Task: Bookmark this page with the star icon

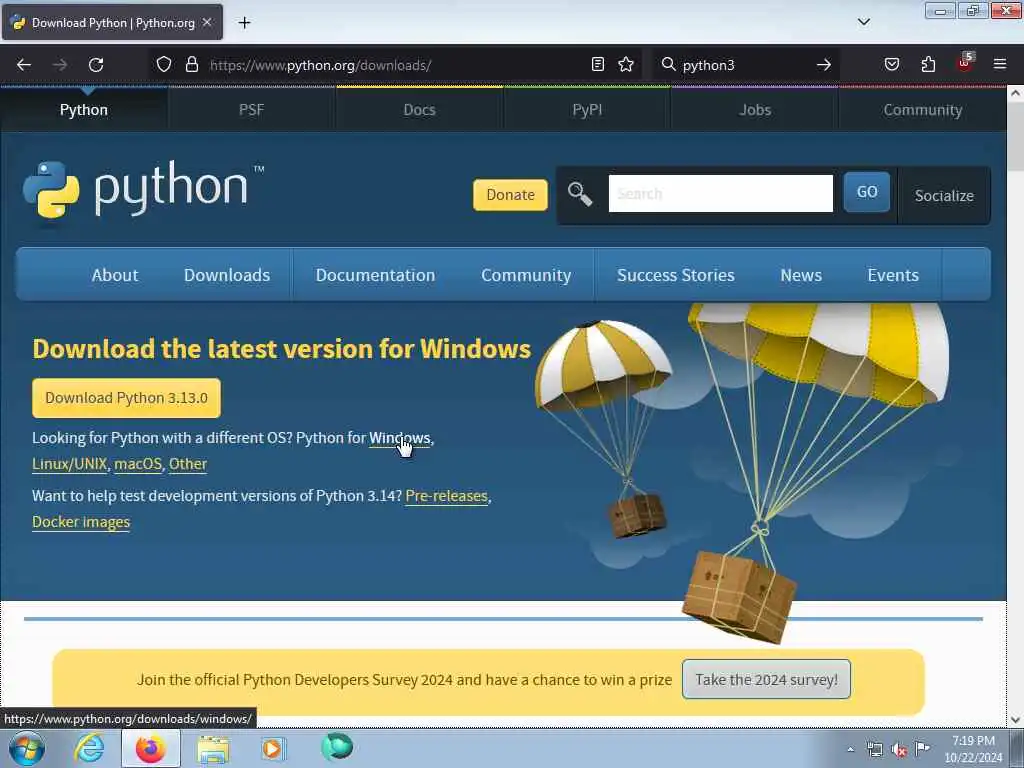Action: pos(626,64)
